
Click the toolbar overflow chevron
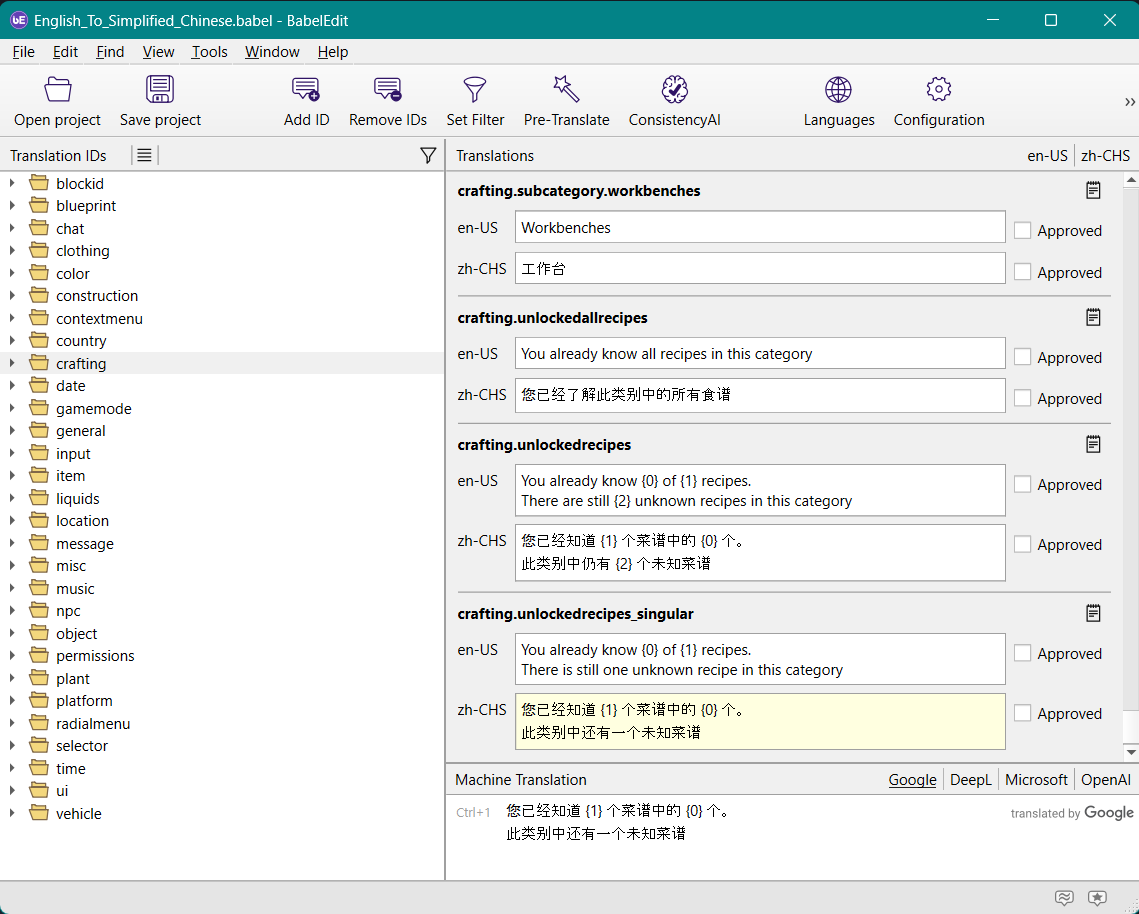point(1129,102)
